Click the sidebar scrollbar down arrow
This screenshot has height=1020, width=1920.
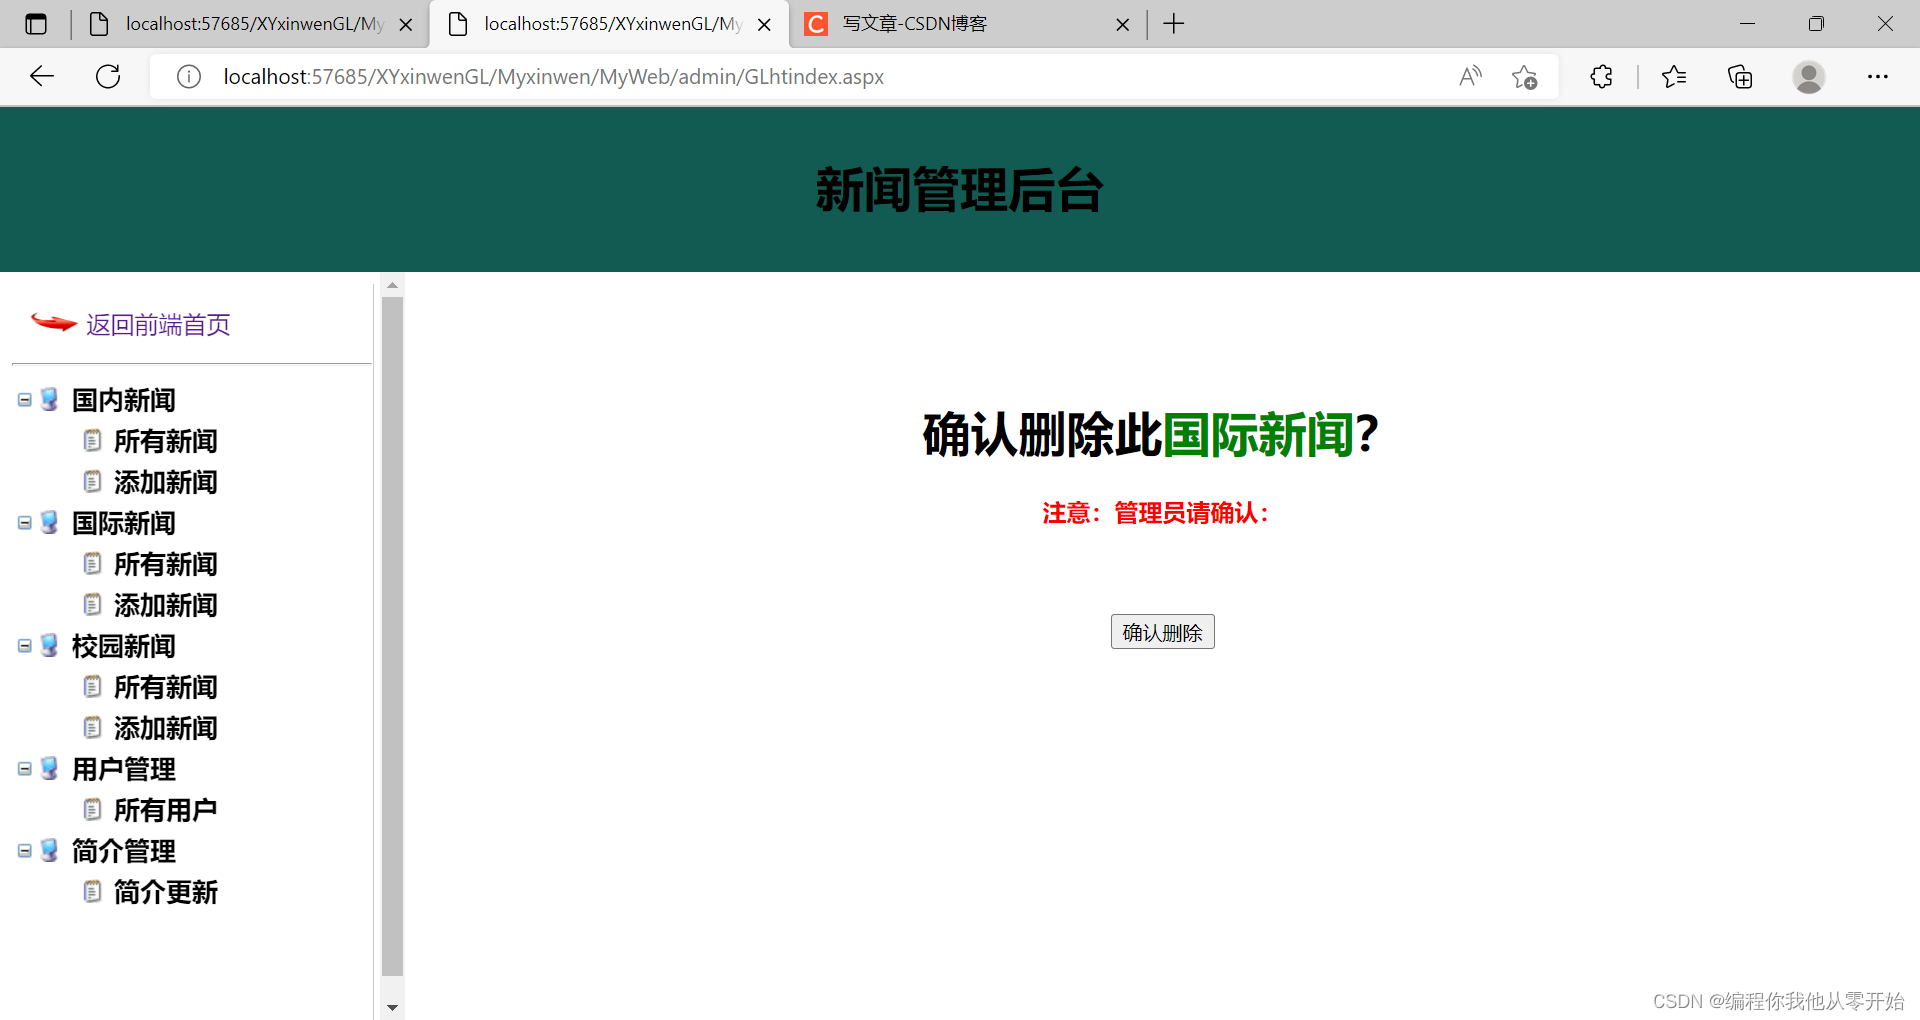point(392,1006)
